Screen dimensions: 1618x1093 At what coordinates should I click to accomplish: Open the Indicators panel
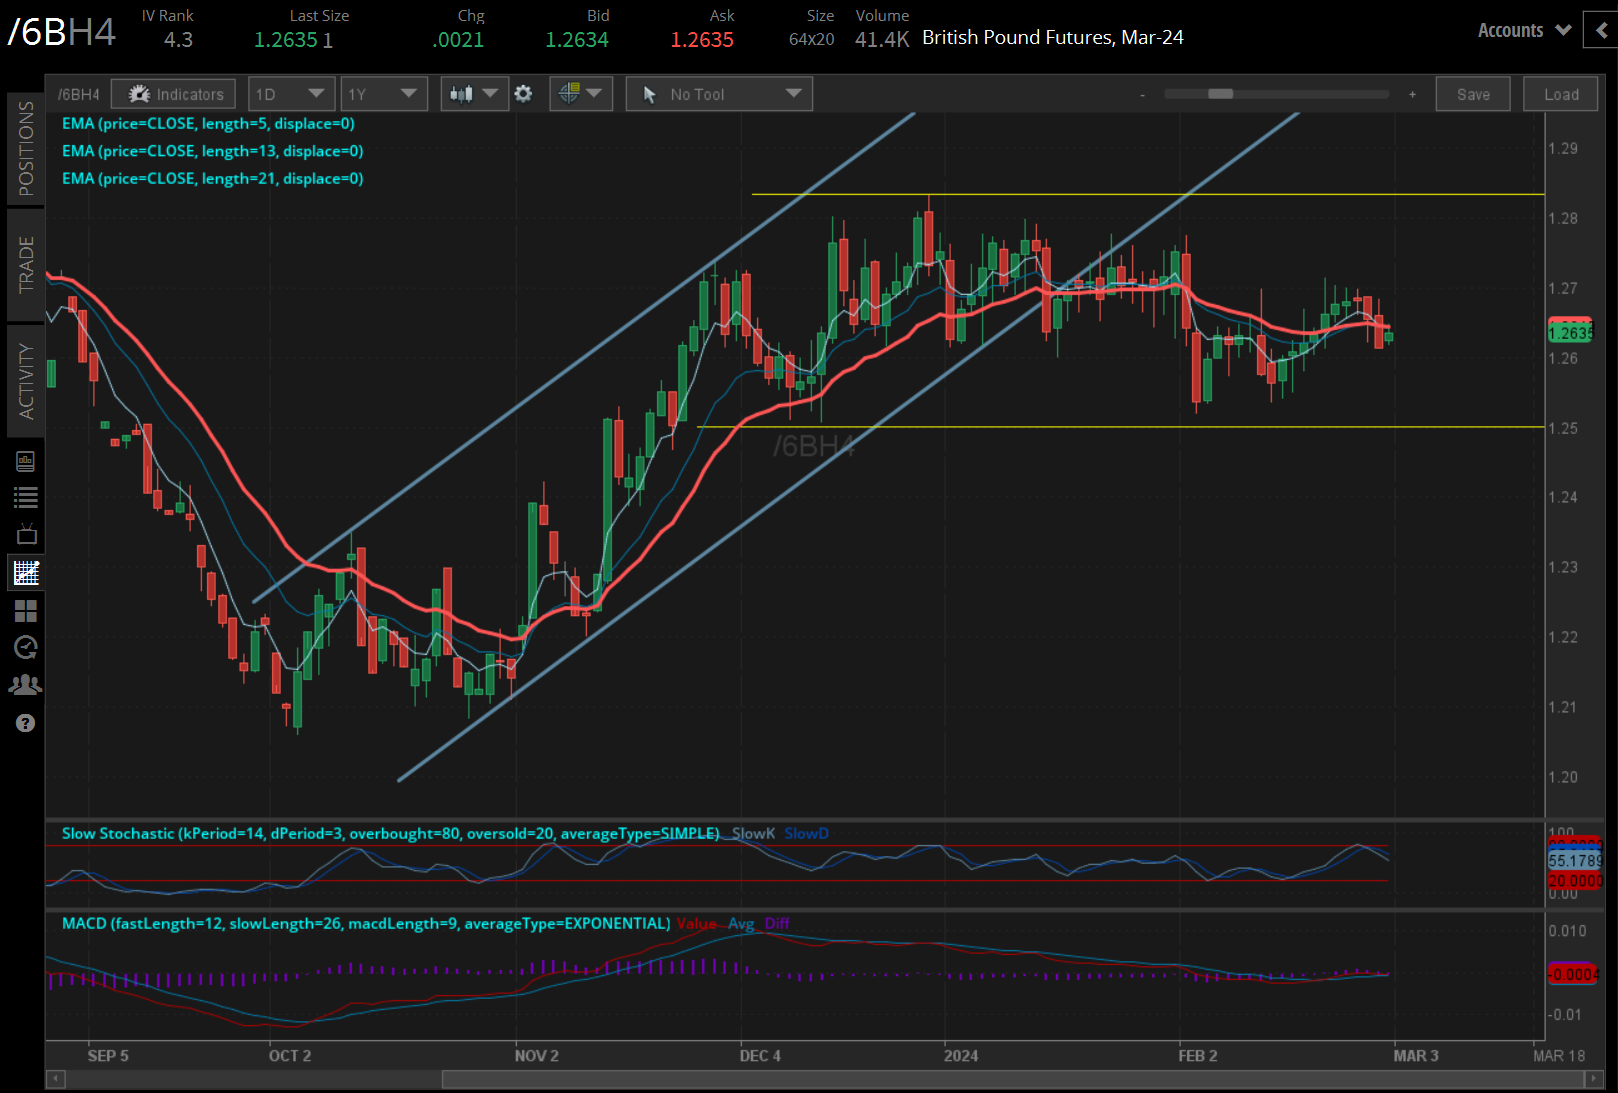pyautogui.click(x=174, y=94)
